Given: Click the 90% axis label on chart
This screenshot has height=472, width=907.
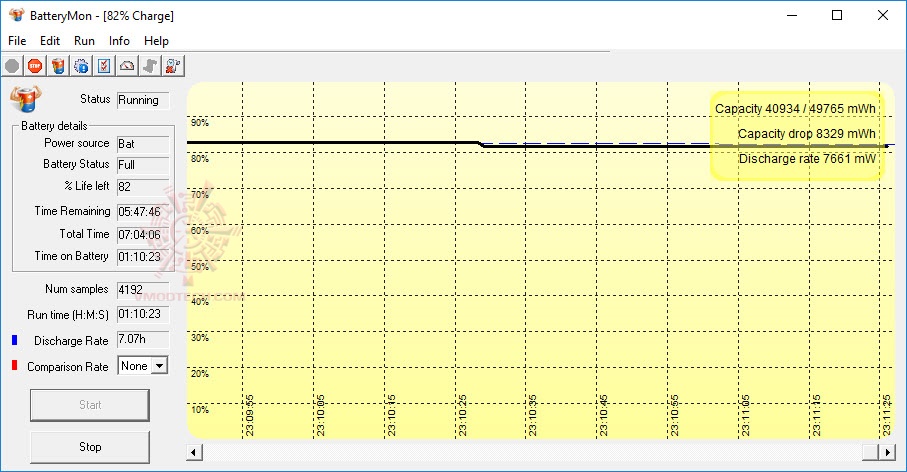Looking at the screenshot, I should (x=200, y=123).
